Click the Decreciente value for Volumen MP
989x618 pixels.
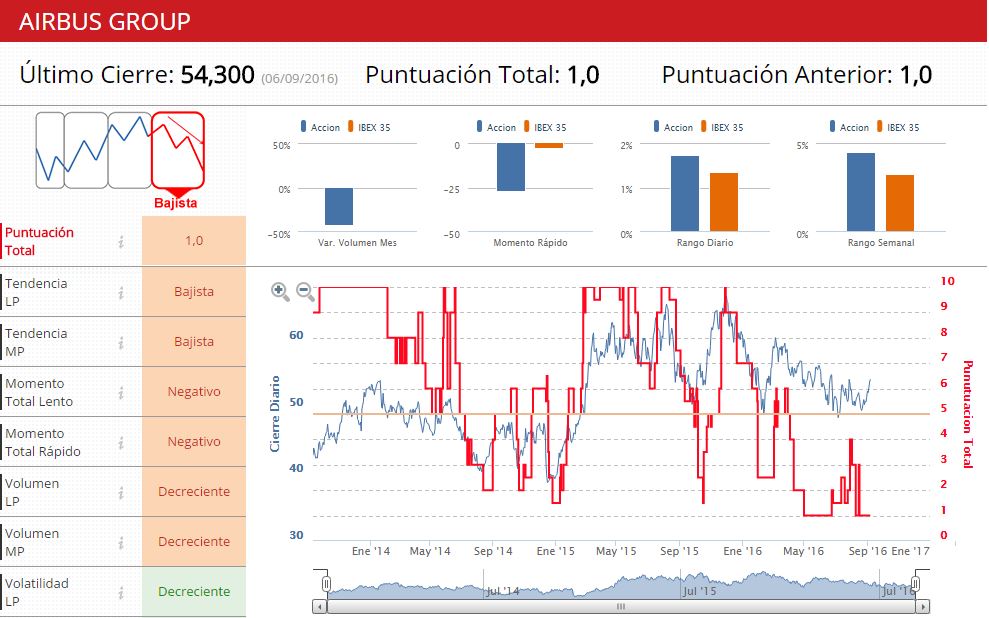coord(194,542)
